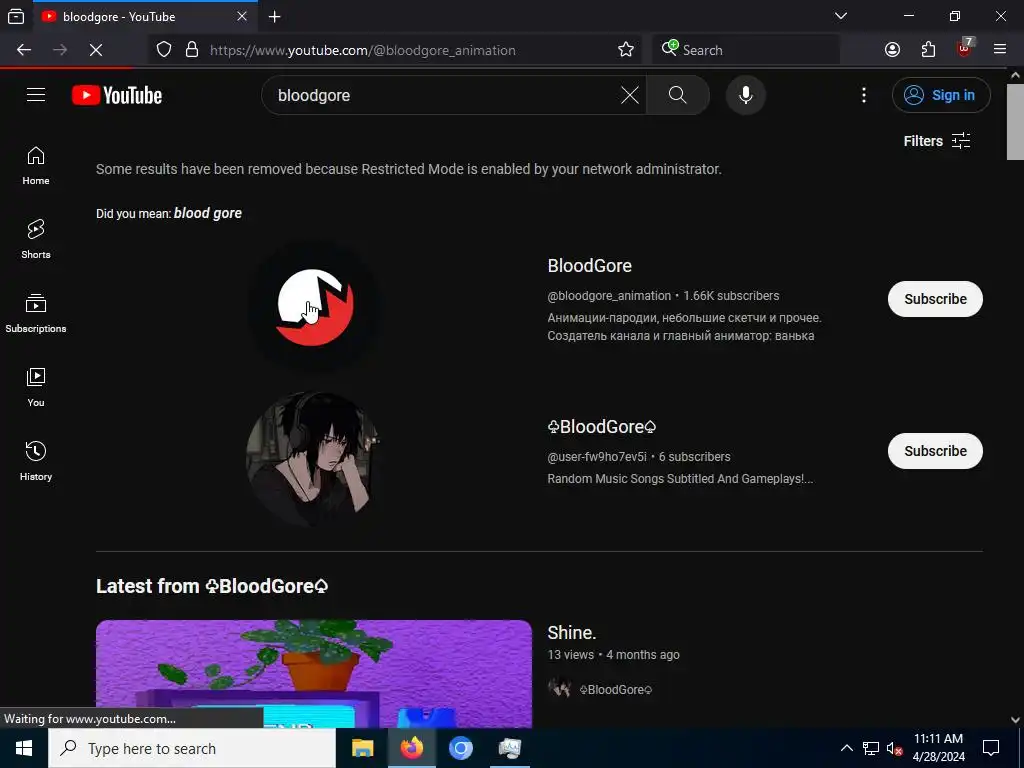This screenshot has width=1024, height=768.
Task: Show hidden system tray icons
Action: [x=846, y=748]
